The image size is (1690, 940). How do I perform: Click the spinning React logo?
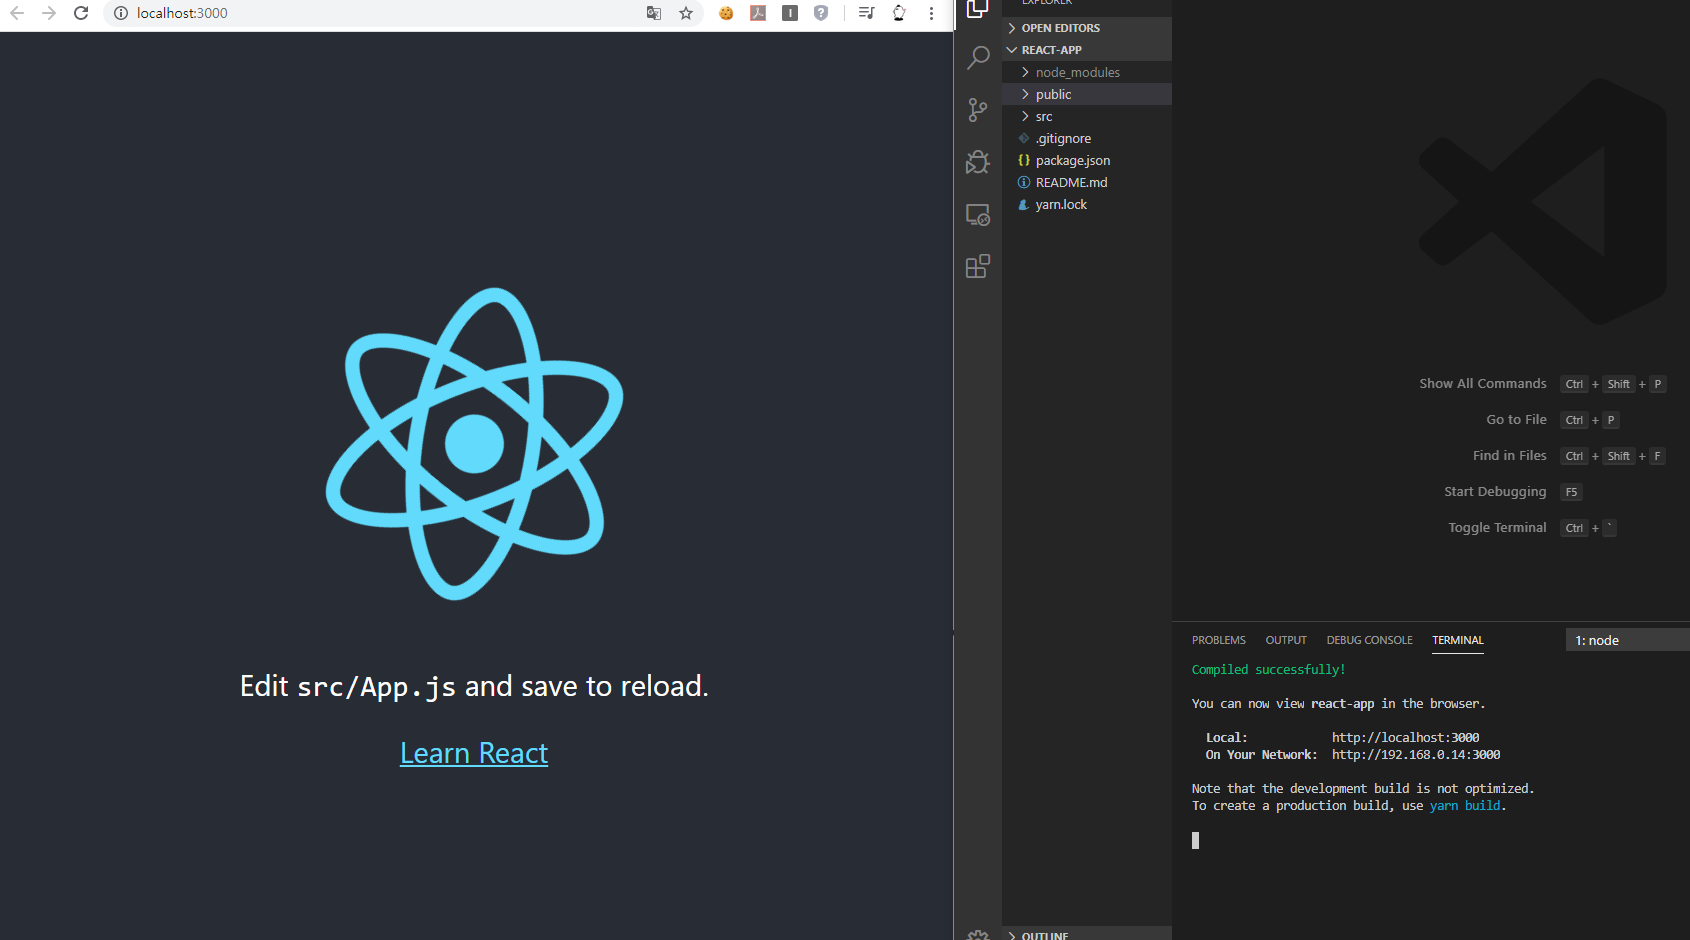[x=474, y=444]
